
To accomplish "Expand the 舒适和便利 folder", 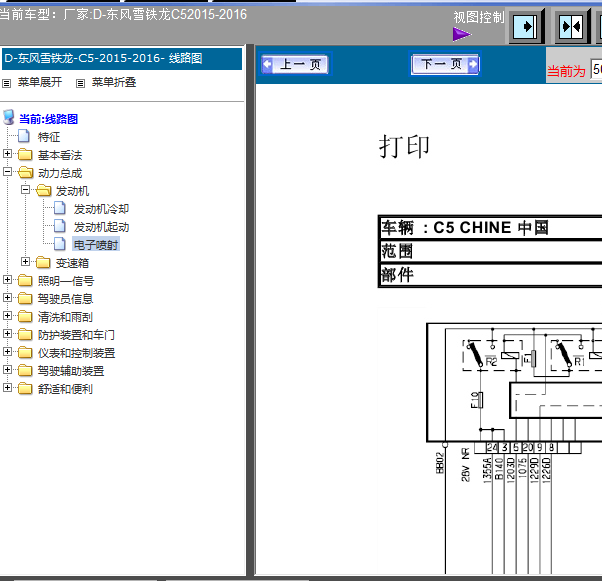I will [x=7, y=387].
